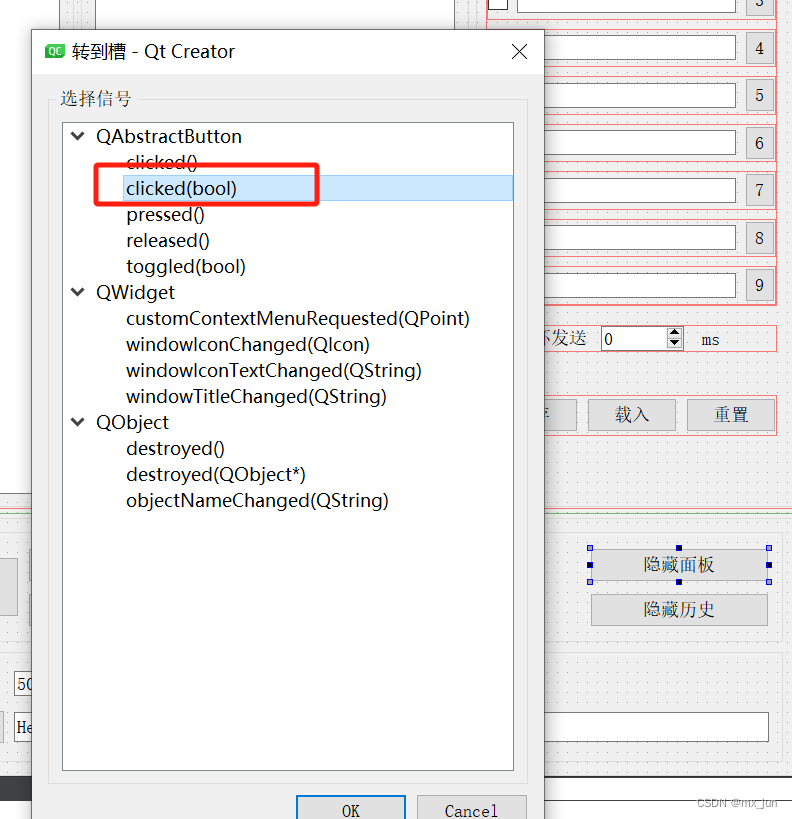Image resolution: width=792 pixels, height=819 pixels.
Task: Decrease the ms spinbox value
Action: (674, 343)
